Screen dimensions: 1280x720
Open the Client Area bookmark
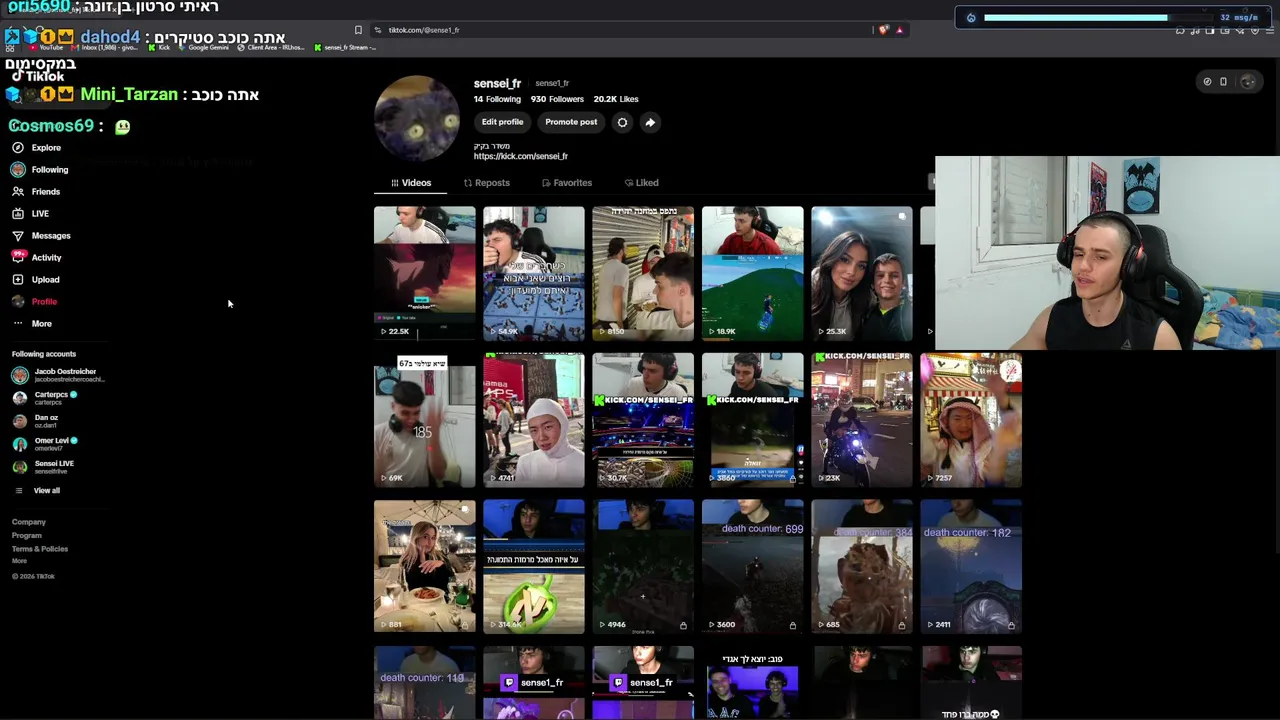(x=272, y=47)
